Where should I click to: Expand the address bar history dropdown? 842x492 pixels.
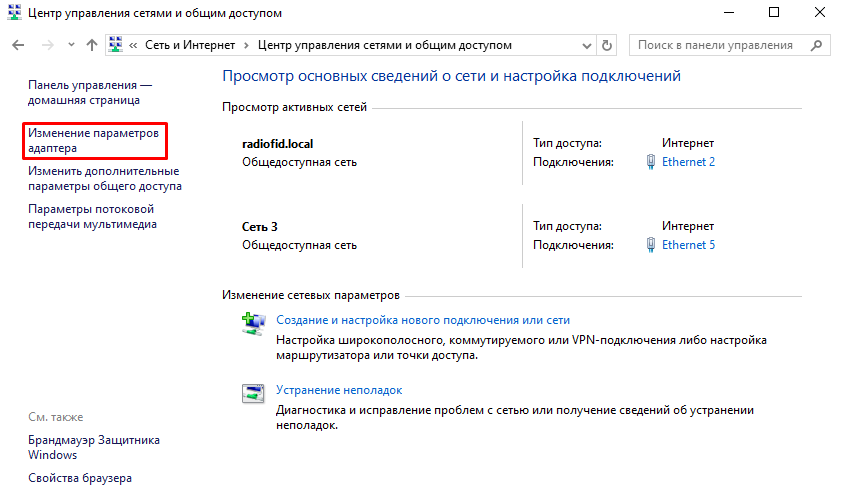(x=587, y=45)
